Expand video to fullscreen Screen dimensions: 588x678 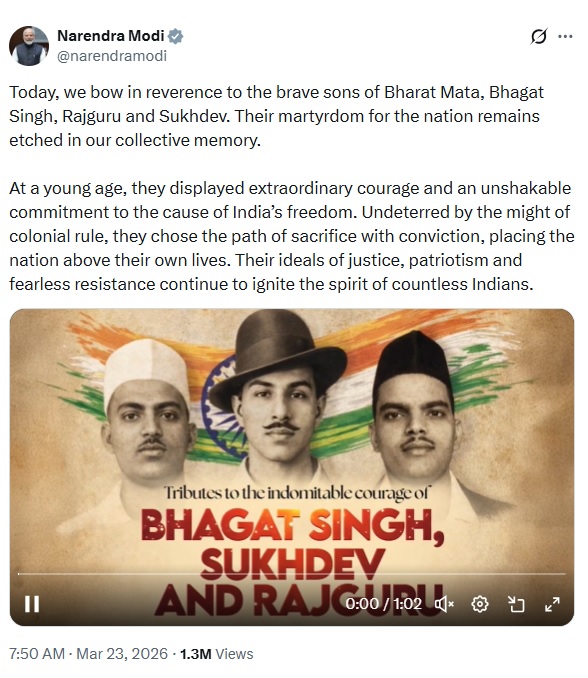coord(552,604)
